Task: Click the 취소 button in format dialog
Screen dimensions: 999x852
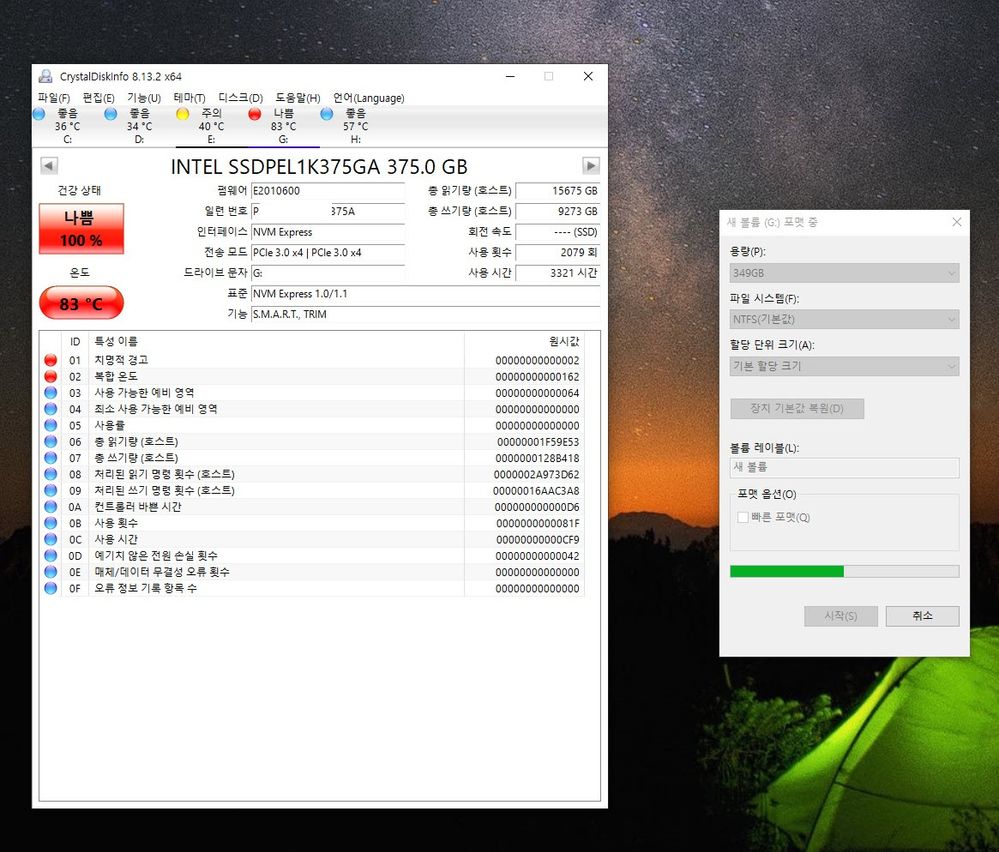Action: pyautogui.click(x=922, y=616)
